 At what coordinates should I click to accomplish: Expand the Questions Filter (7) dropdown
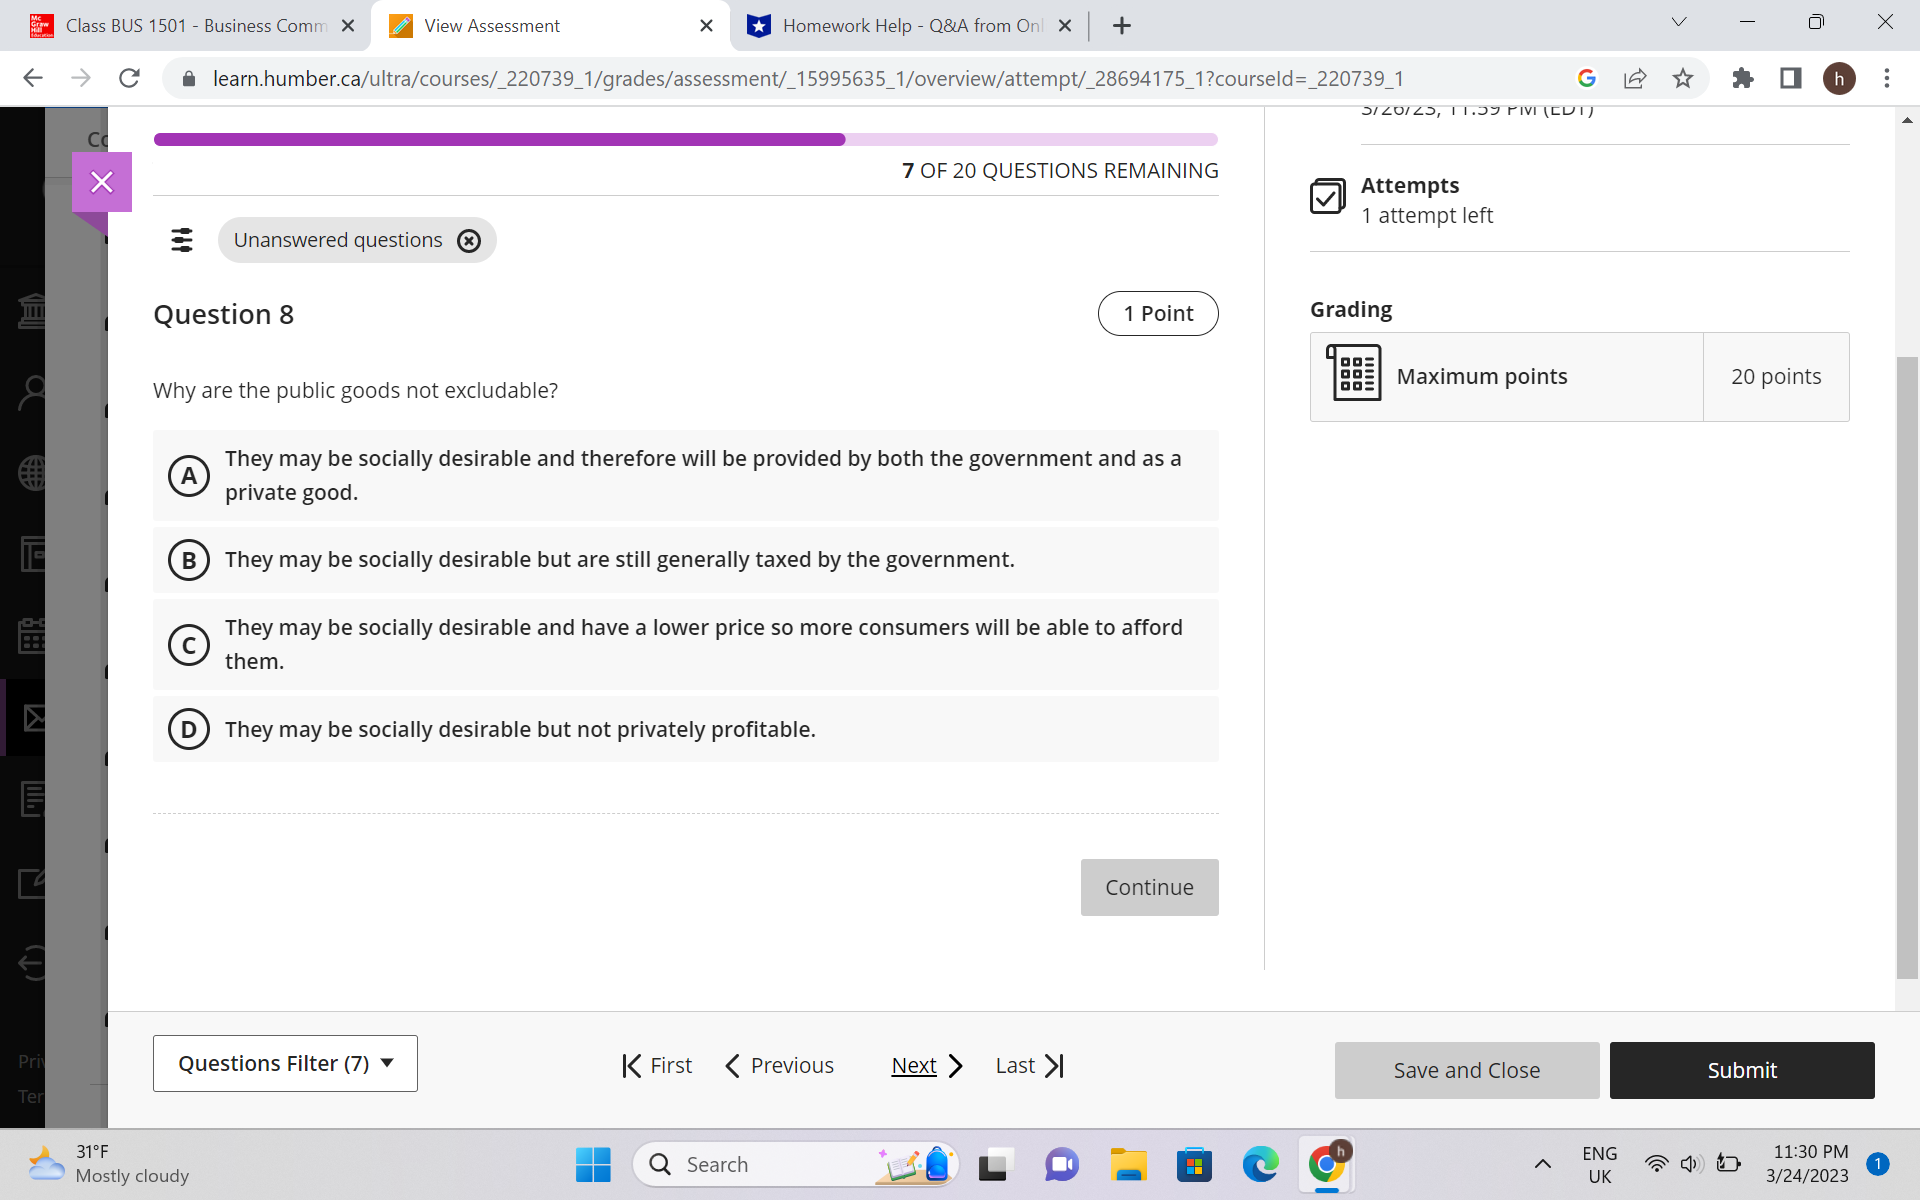(285, 1063)
